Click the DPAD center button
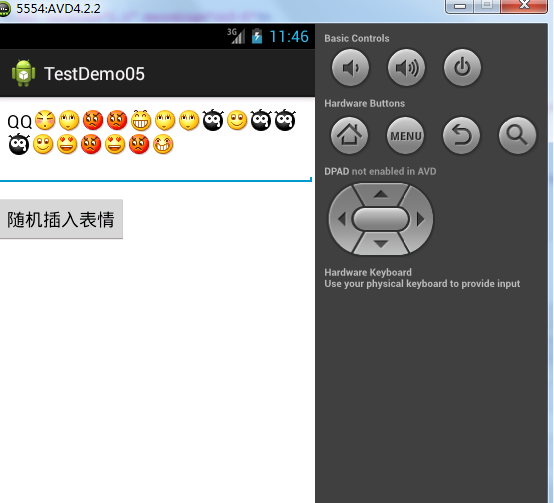This screenshot has height=503, width=554. point(381,219)
